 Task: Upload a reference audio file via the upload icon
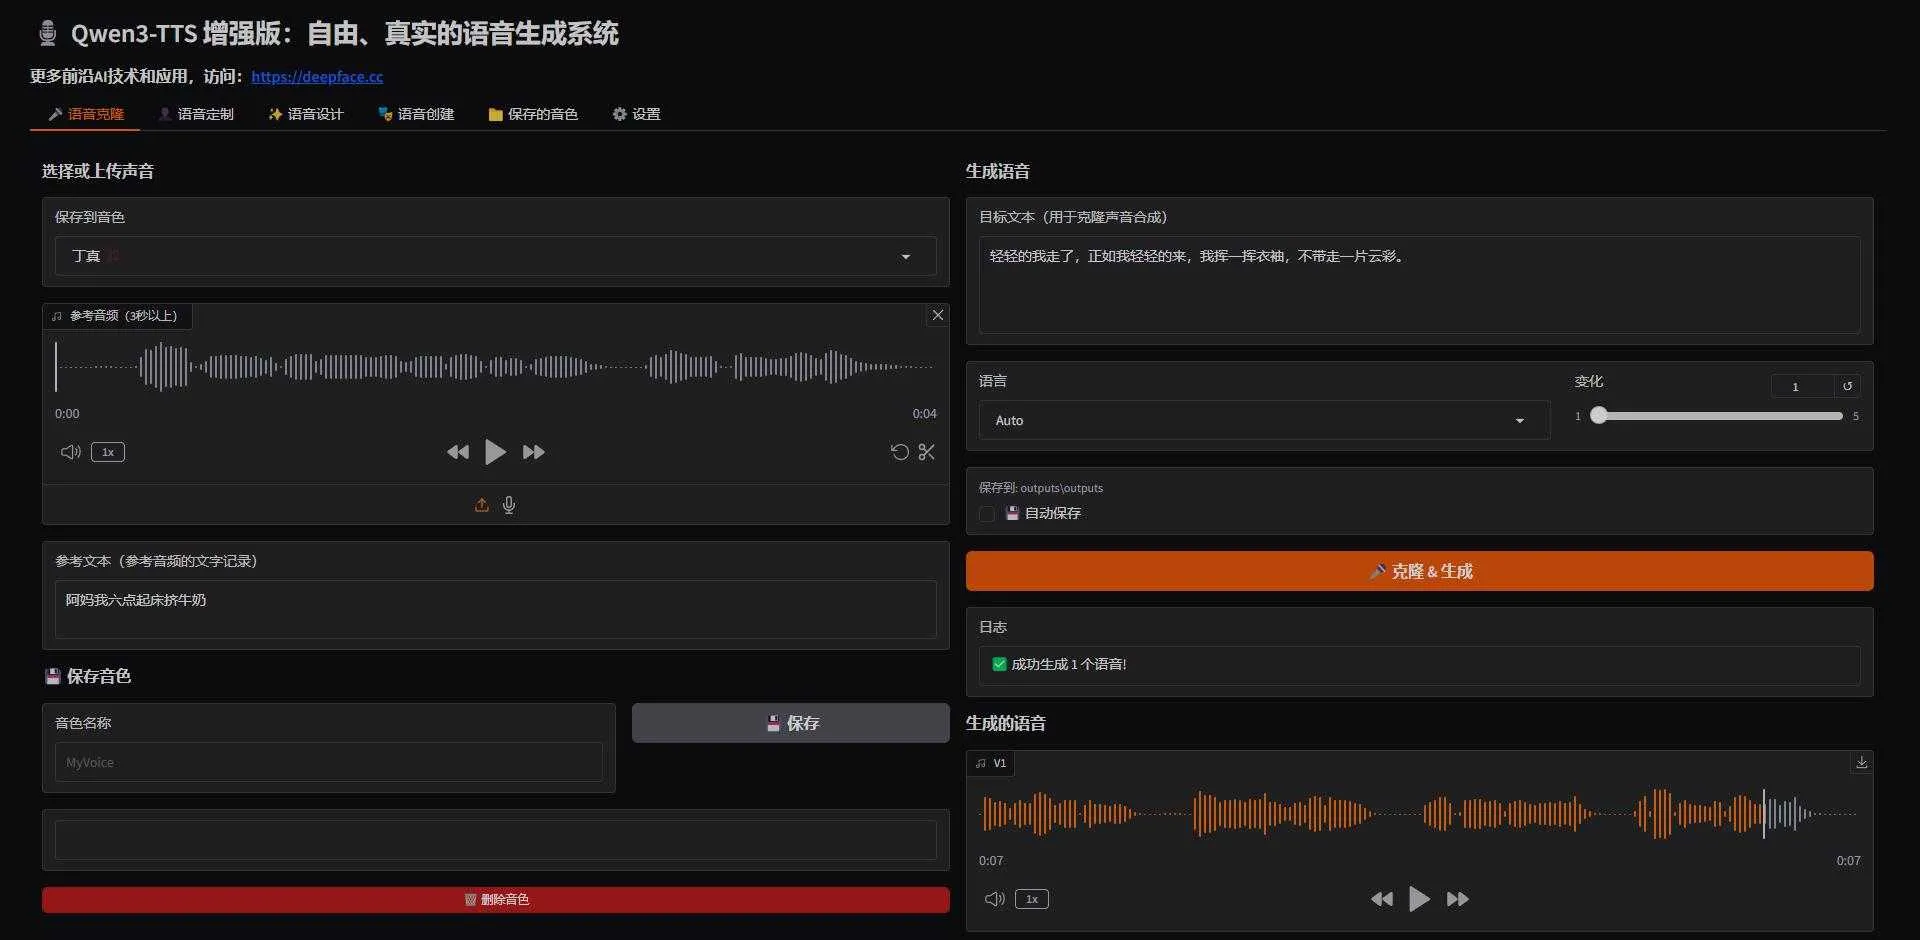481,505
